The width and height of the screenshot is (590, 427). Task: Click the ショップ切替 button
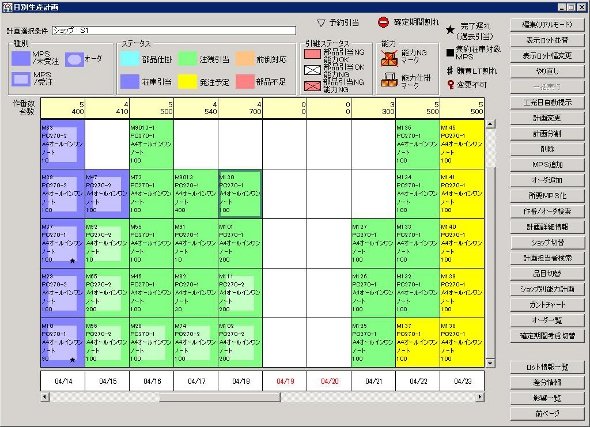click(x=547, y=243)
